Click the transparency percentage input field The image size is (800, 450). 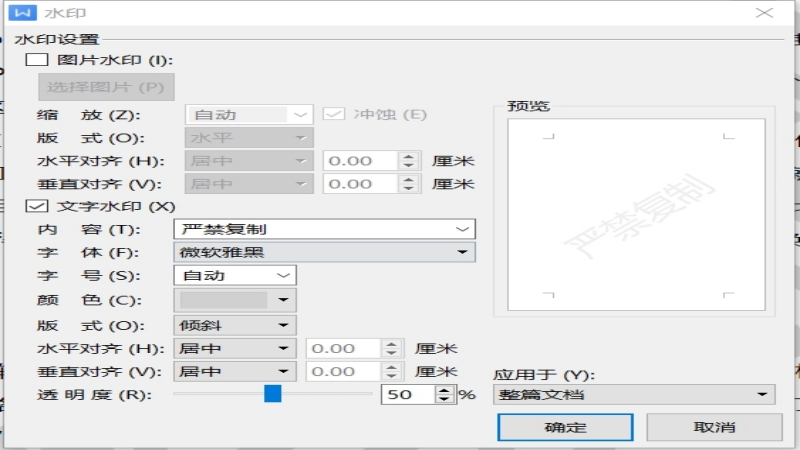(406, 395)
